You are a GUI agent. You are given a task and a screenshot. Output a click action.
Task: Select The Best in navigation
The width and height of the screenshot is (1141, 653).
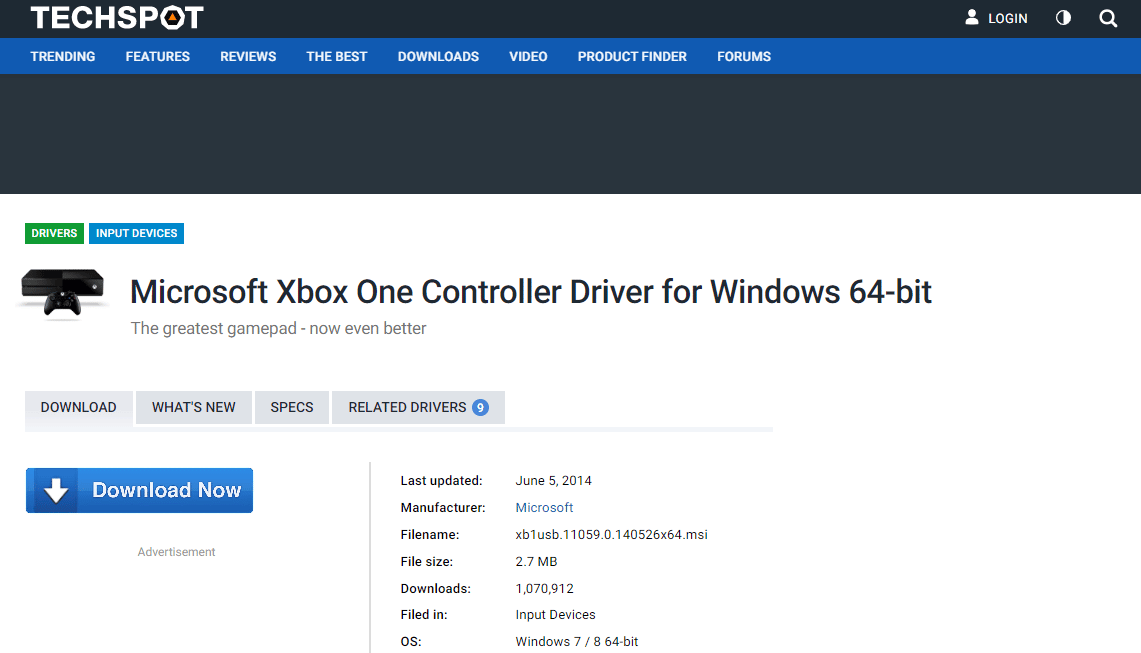pos(337,57)
